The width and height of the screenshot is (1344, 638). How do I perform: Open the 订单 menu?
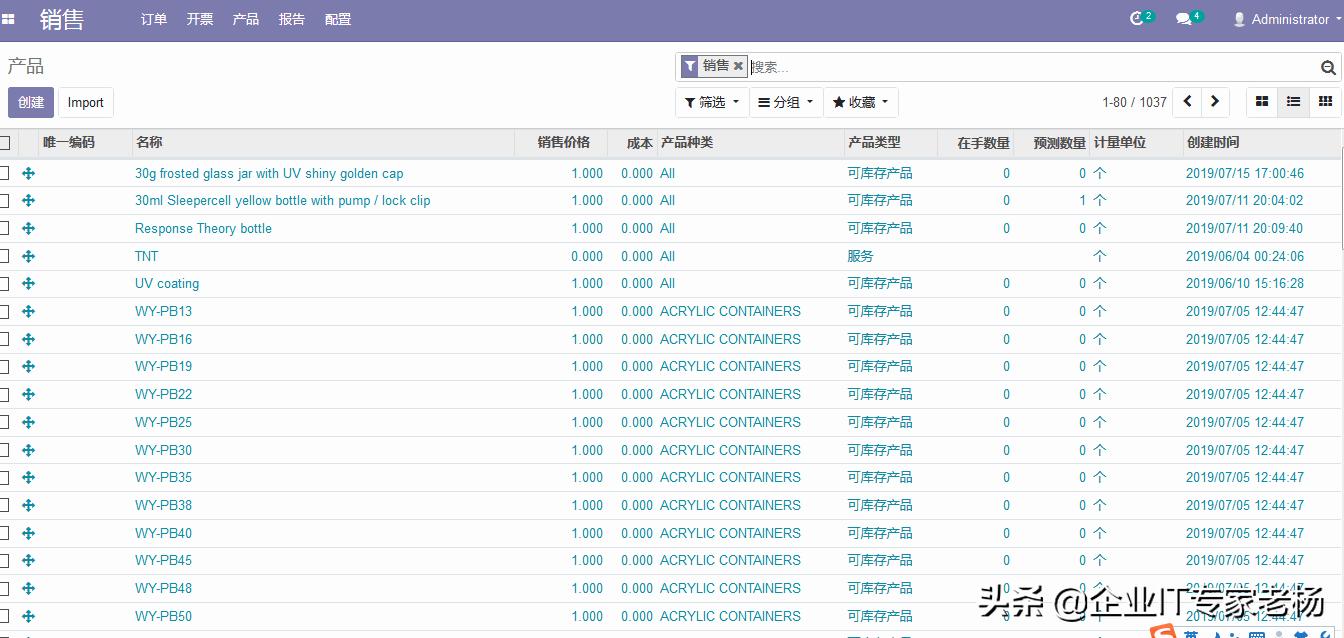coord(154,19)
